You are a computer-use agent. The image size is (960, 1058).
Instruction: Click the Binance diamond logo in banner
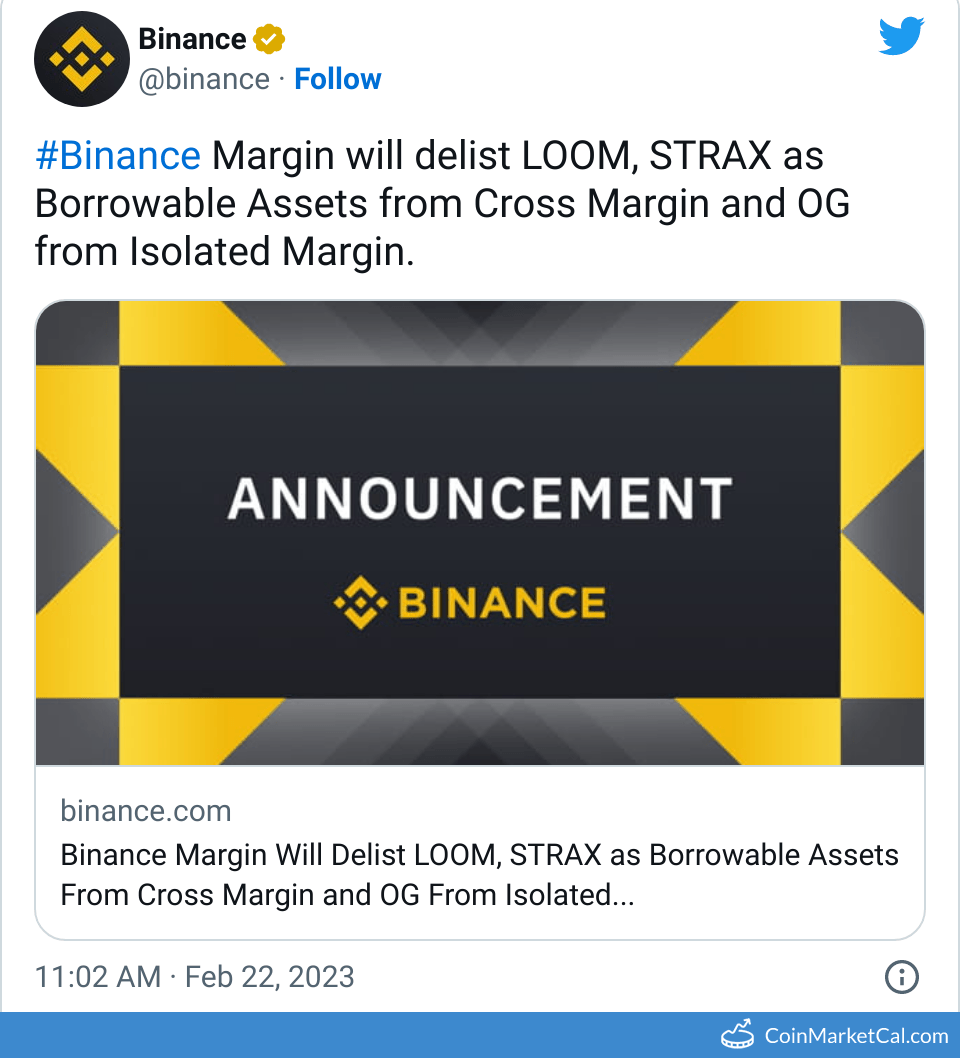pos(360,603)
